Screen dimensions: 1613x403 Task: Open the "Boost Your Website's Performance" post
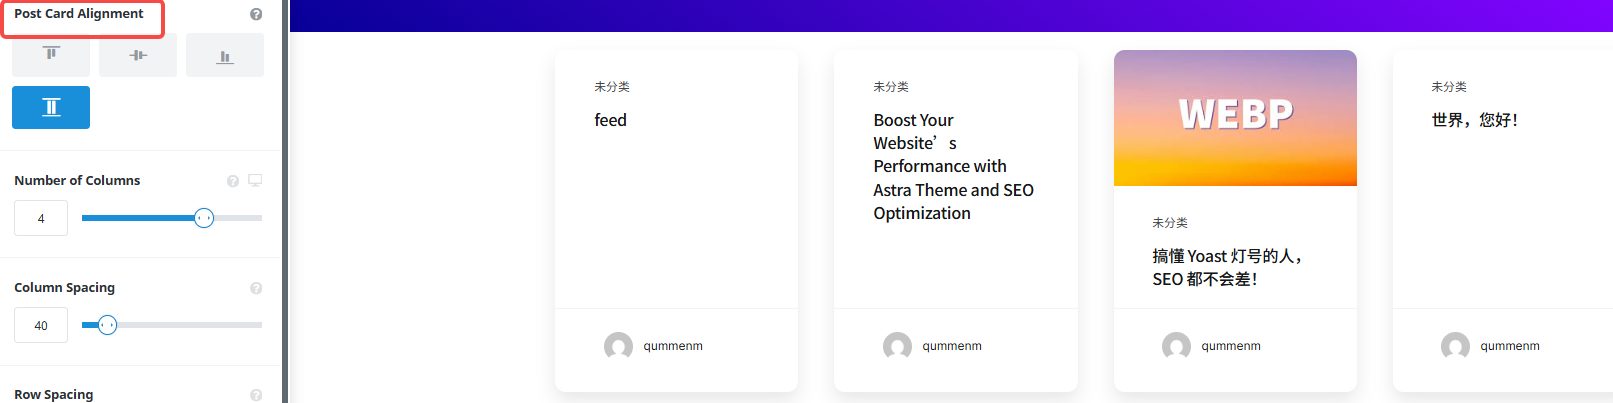[952, 166]
